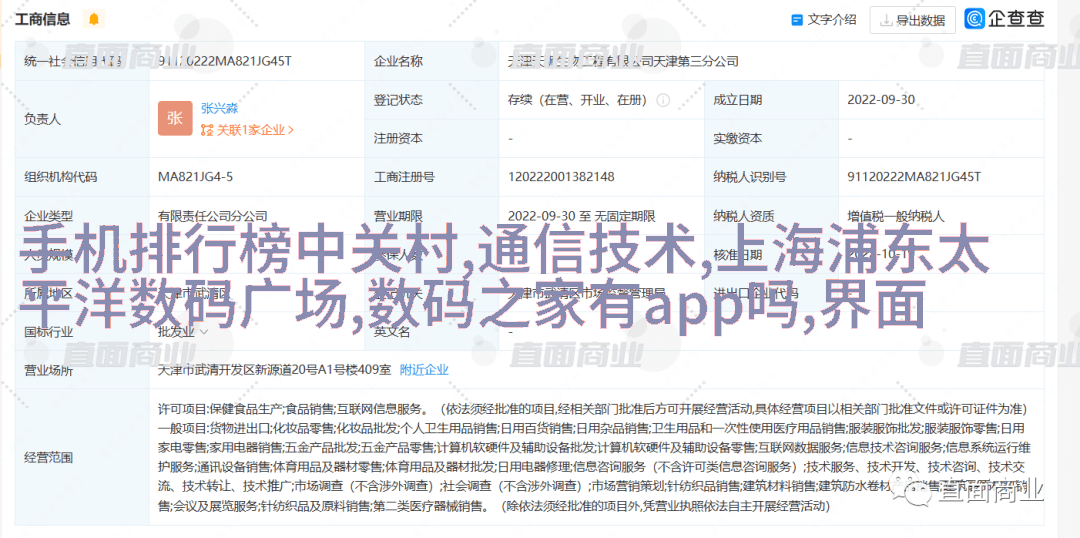1080x538 pixels.
Task: Click the bell alert icon beside 工商信息
Action: (94, 19)
